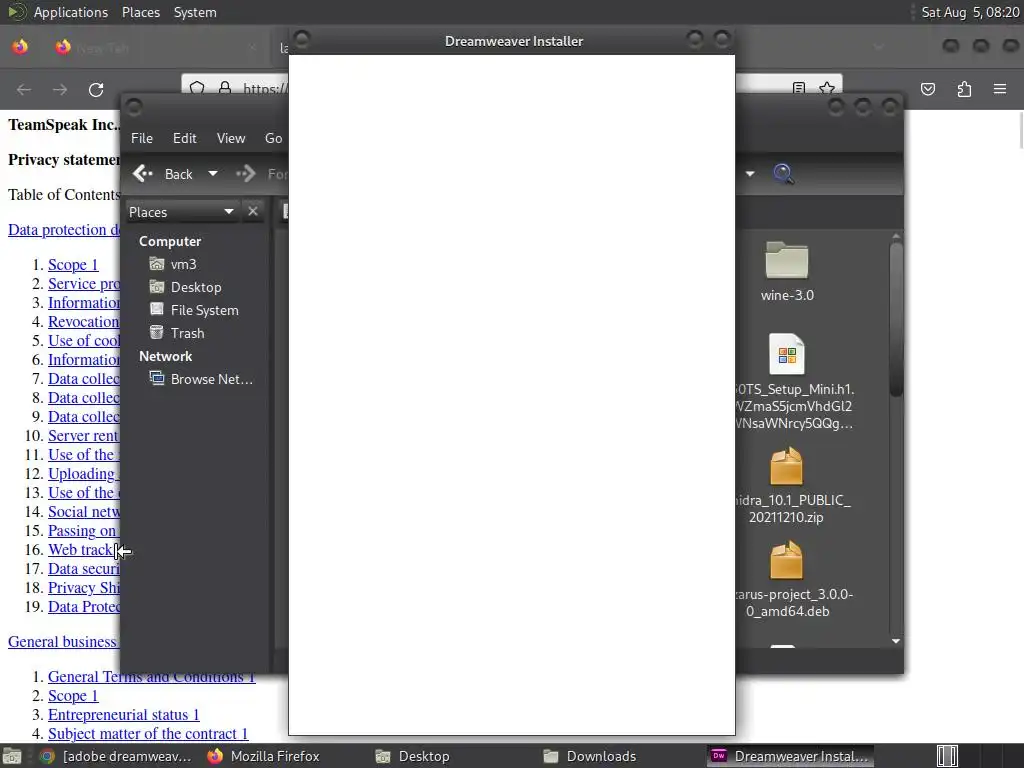Open the File menu in file manager
Image resolution: width=1024 pixels, height=768 pixels.
pyautogui.click(x=142, y=138)
